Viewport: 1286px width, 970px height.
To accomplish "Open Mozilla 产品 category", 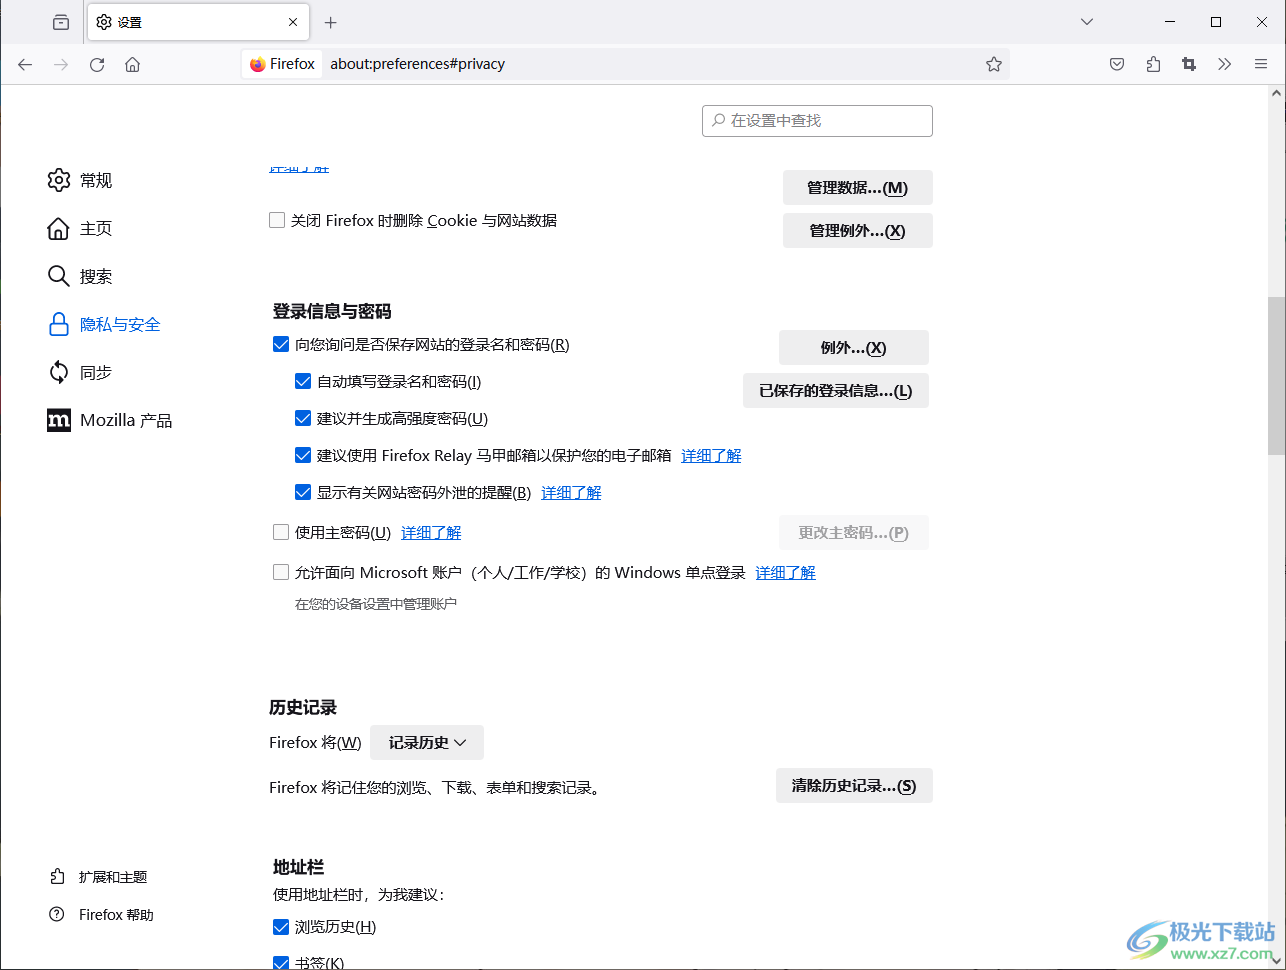I will point(110,420).
